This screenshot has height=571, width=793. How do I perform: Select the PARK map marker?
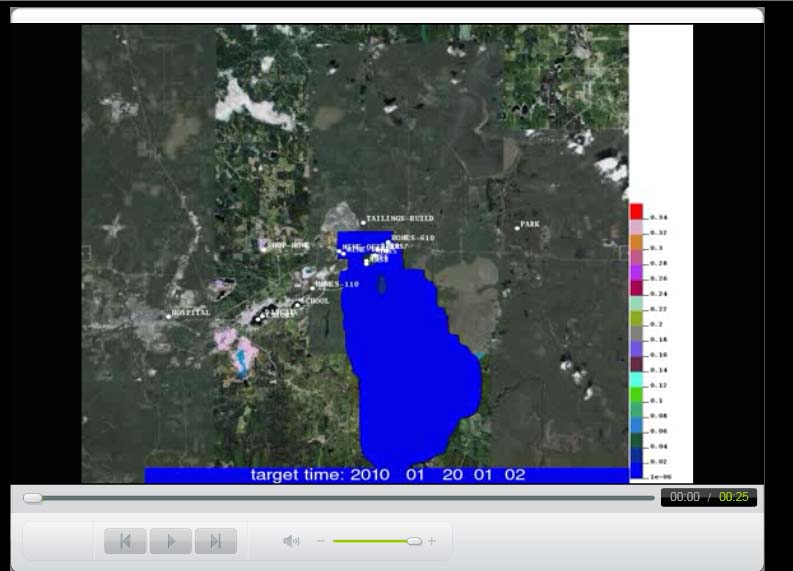pyautogui.click(x=517, y=227)
